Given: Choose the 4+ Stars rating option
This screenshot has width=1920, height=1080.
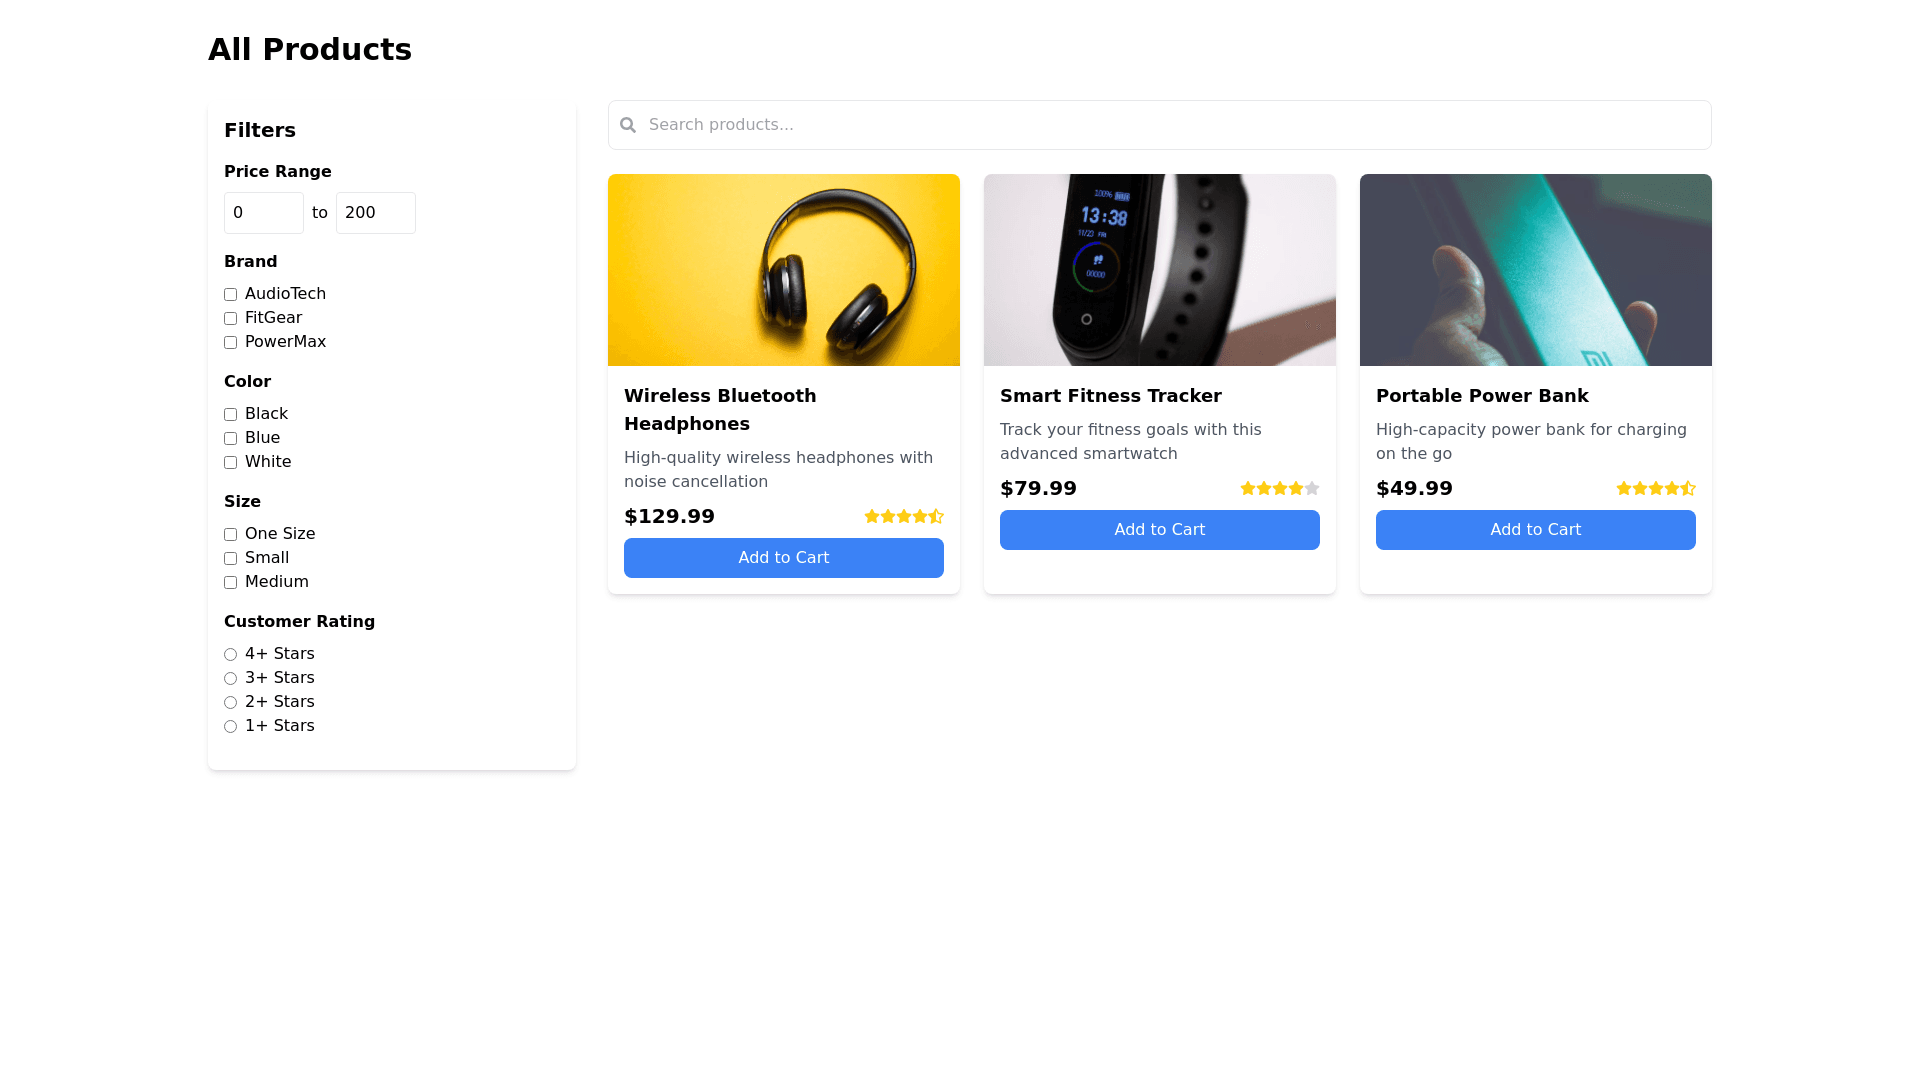Looking at the screenshot, I should click(x=231, y=655).
